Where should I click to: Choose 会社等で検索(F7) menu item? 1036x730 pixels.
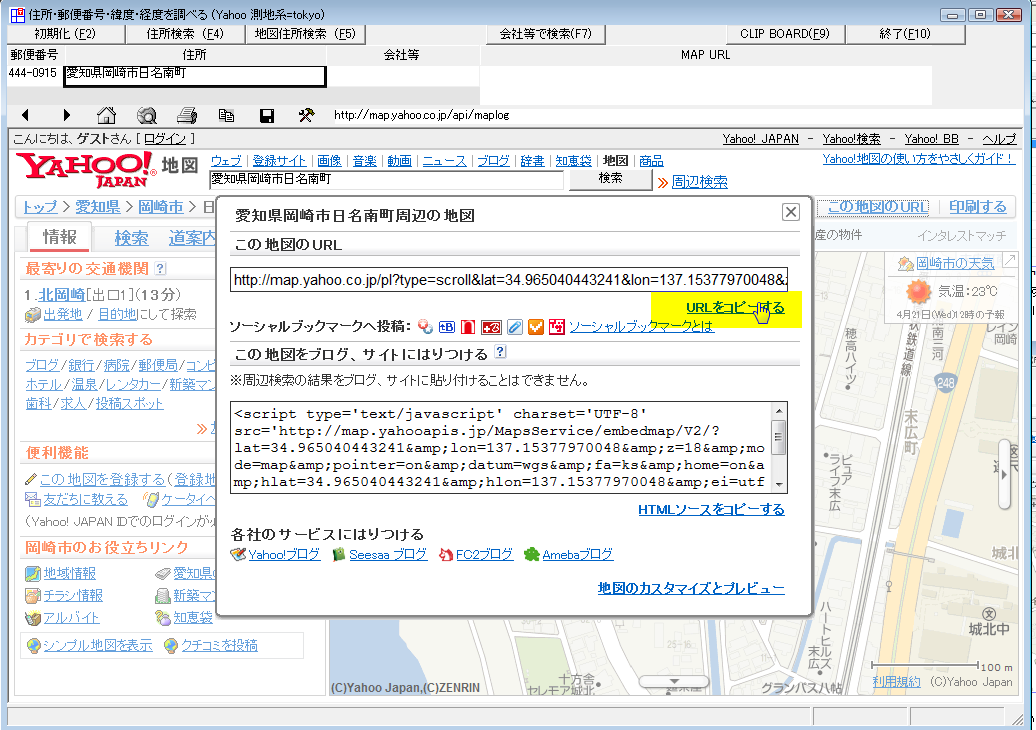[x=546, y=34]
